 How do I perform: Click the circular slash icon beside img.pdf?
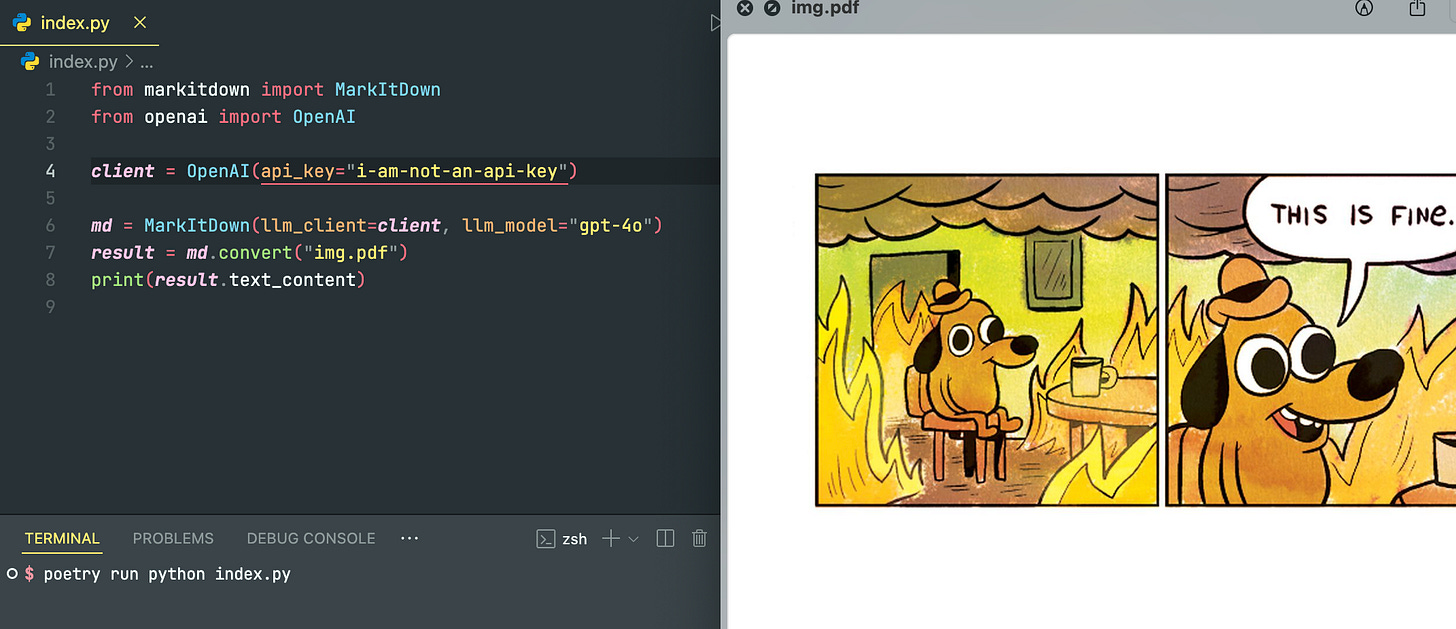click(x=771, y=8)
